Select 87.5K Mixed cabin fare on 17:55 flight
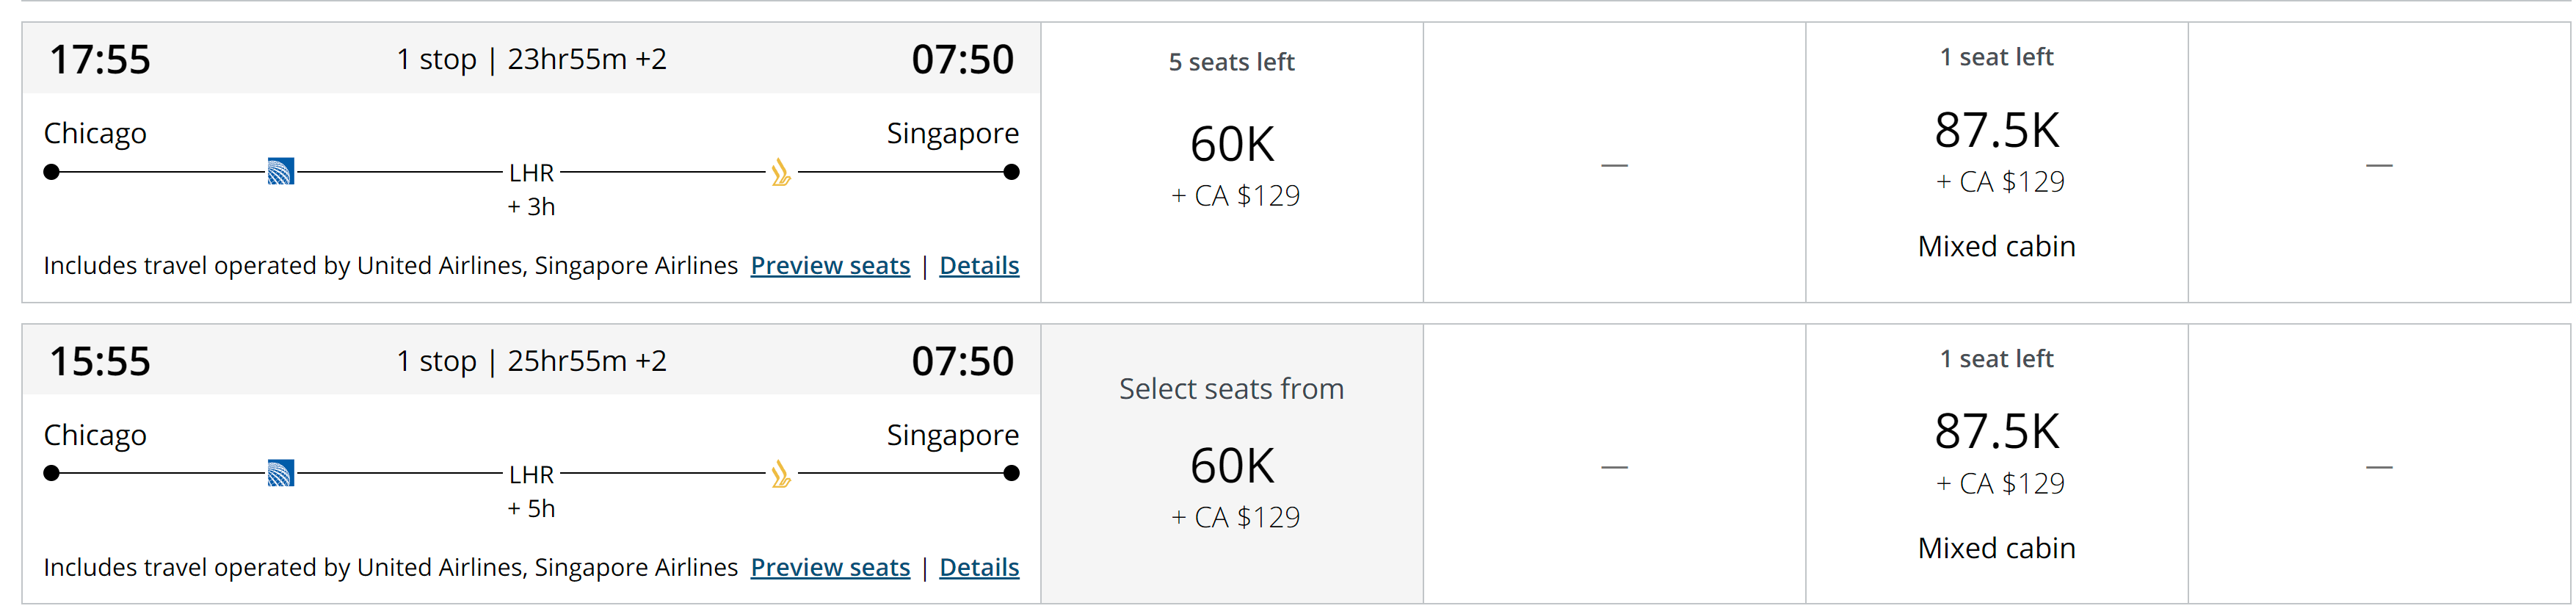 pyautogui.click(x=1996, y=163)
